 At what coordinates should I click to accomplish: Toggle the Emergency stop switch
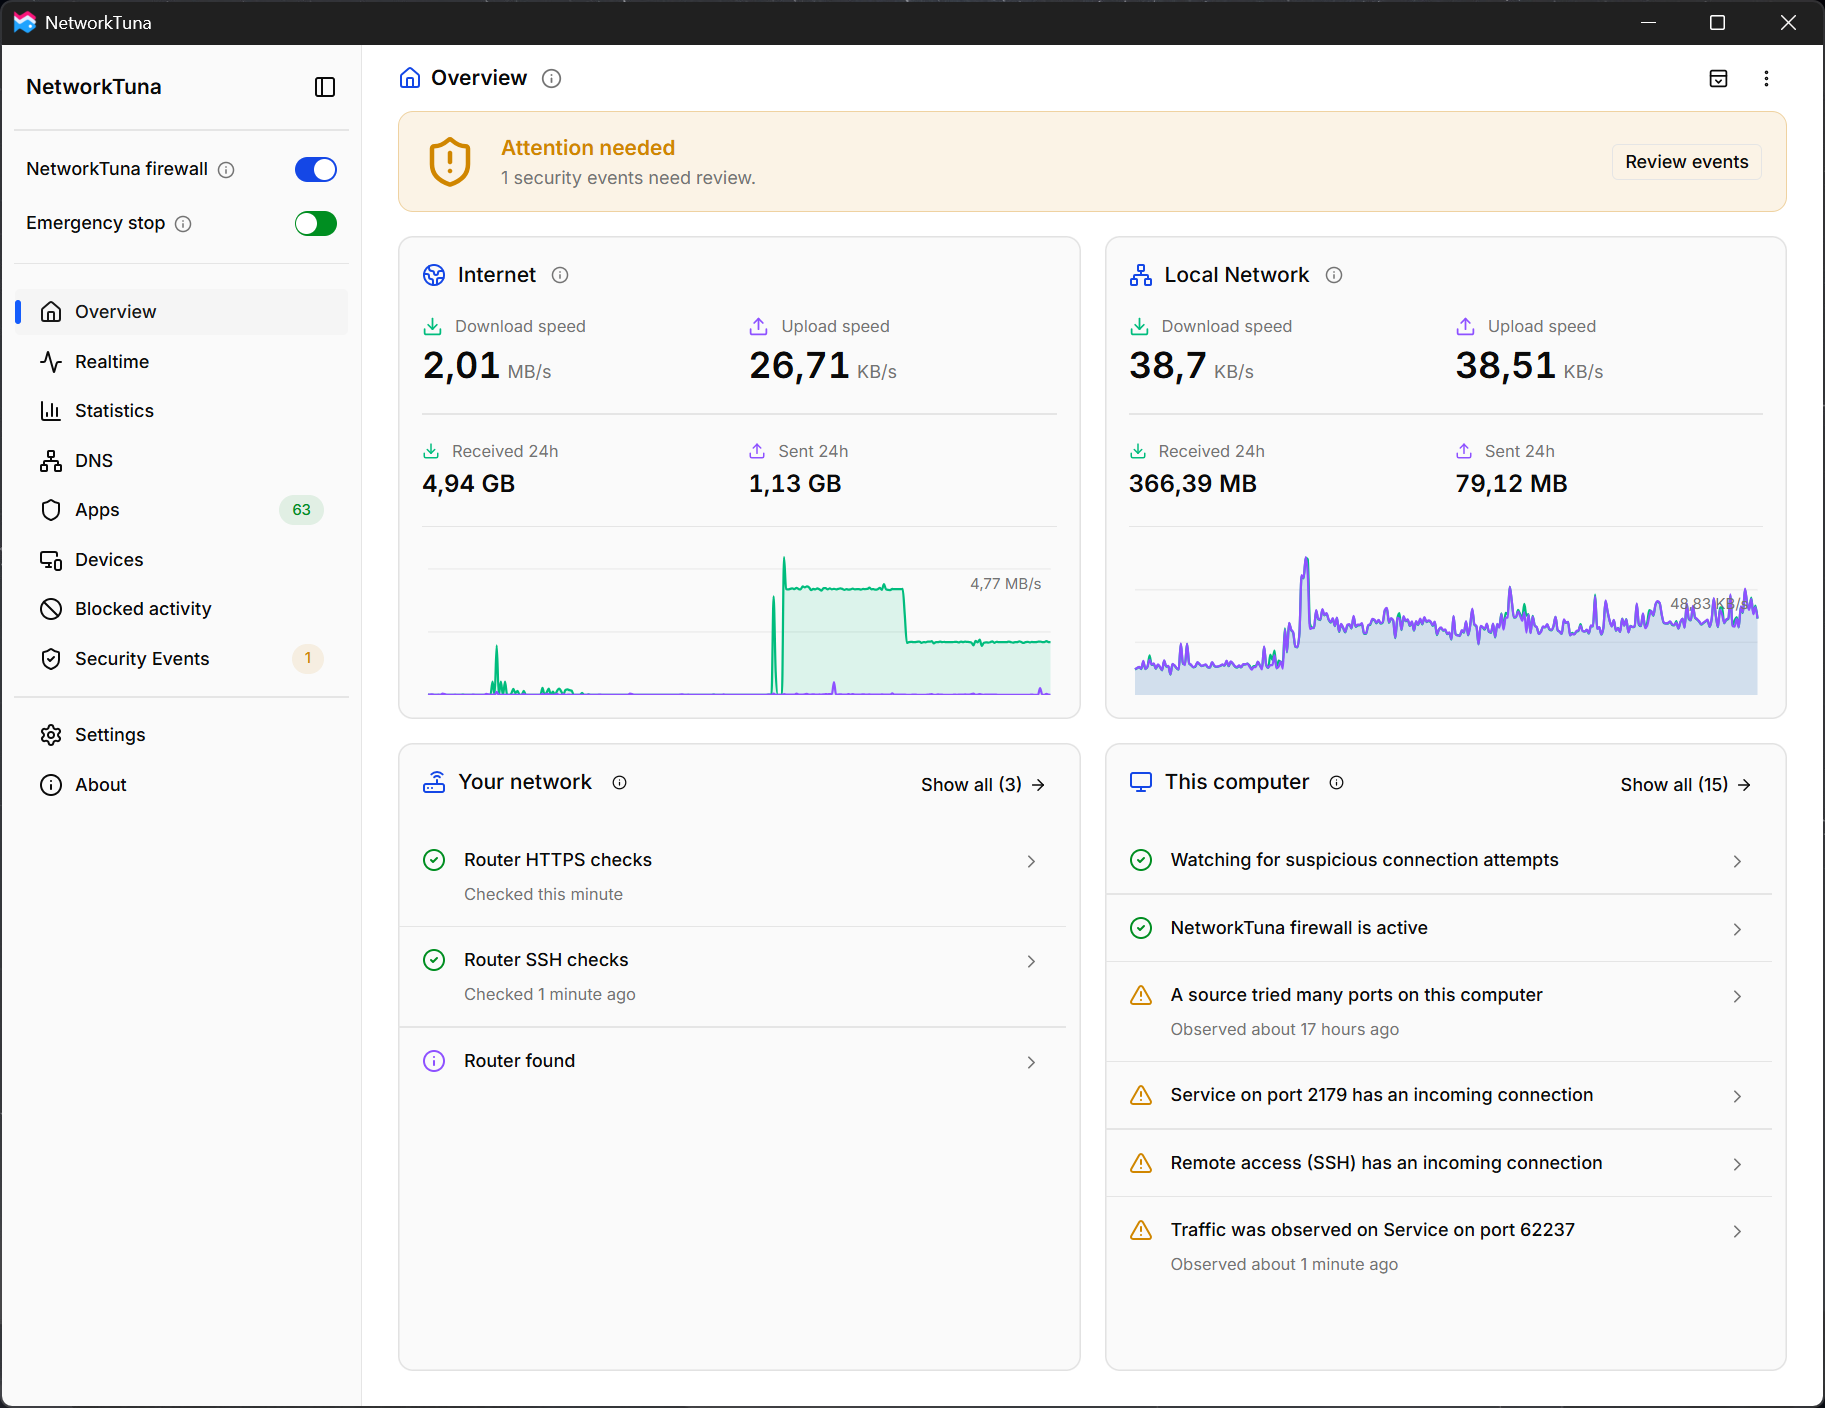click(316, 224)
